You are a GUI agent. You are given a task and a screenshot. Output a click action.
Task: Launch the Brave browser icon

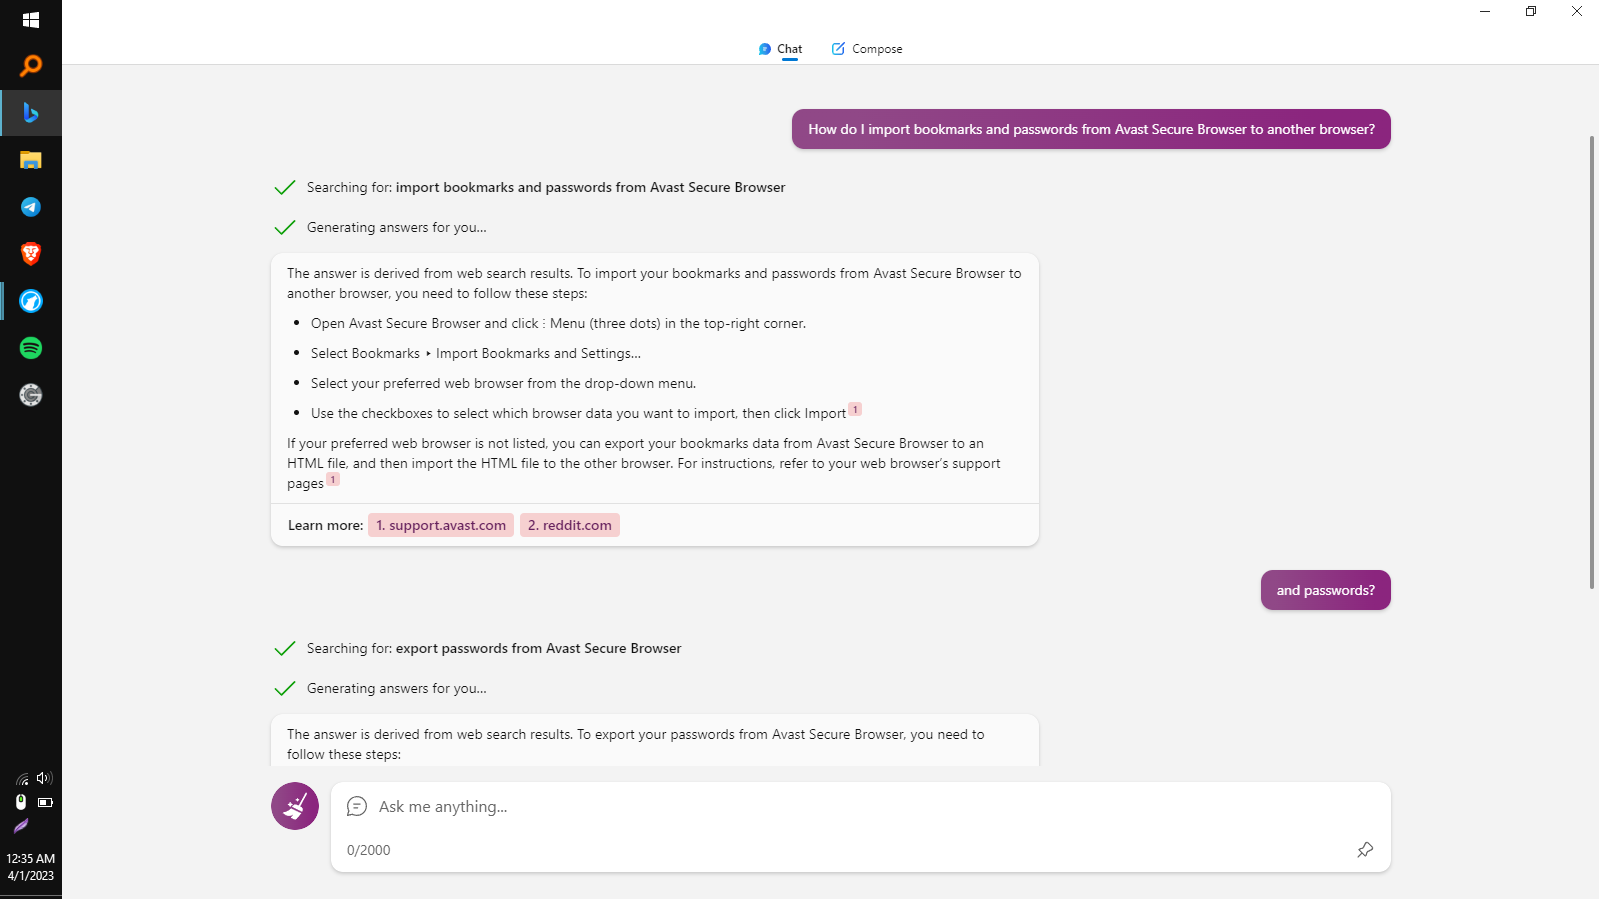(x=31, y=254)
